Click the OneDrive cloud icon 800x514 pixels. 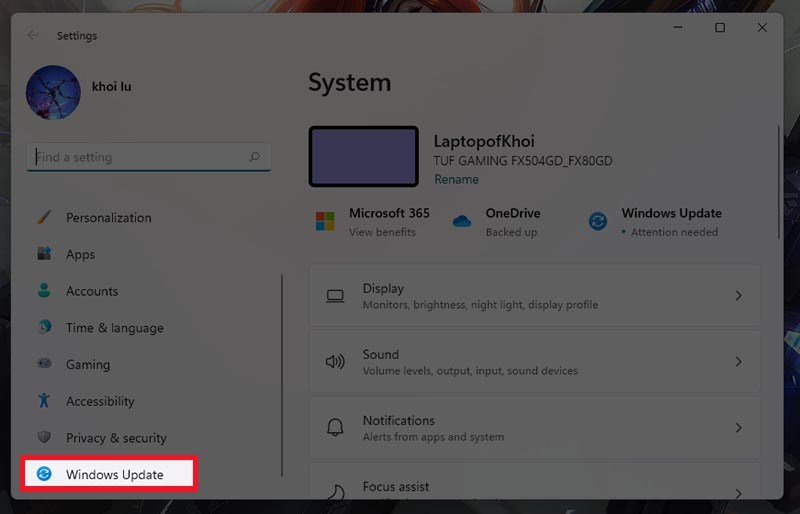click(x=461, y=221)
